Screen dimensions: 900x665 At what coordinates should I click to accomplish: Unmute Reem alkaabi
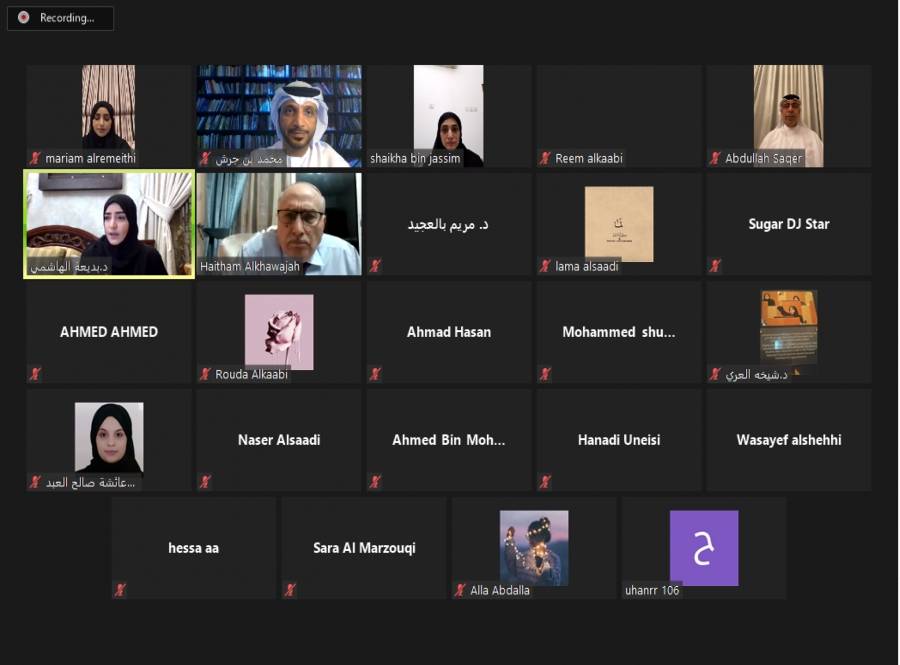point(545,156)
